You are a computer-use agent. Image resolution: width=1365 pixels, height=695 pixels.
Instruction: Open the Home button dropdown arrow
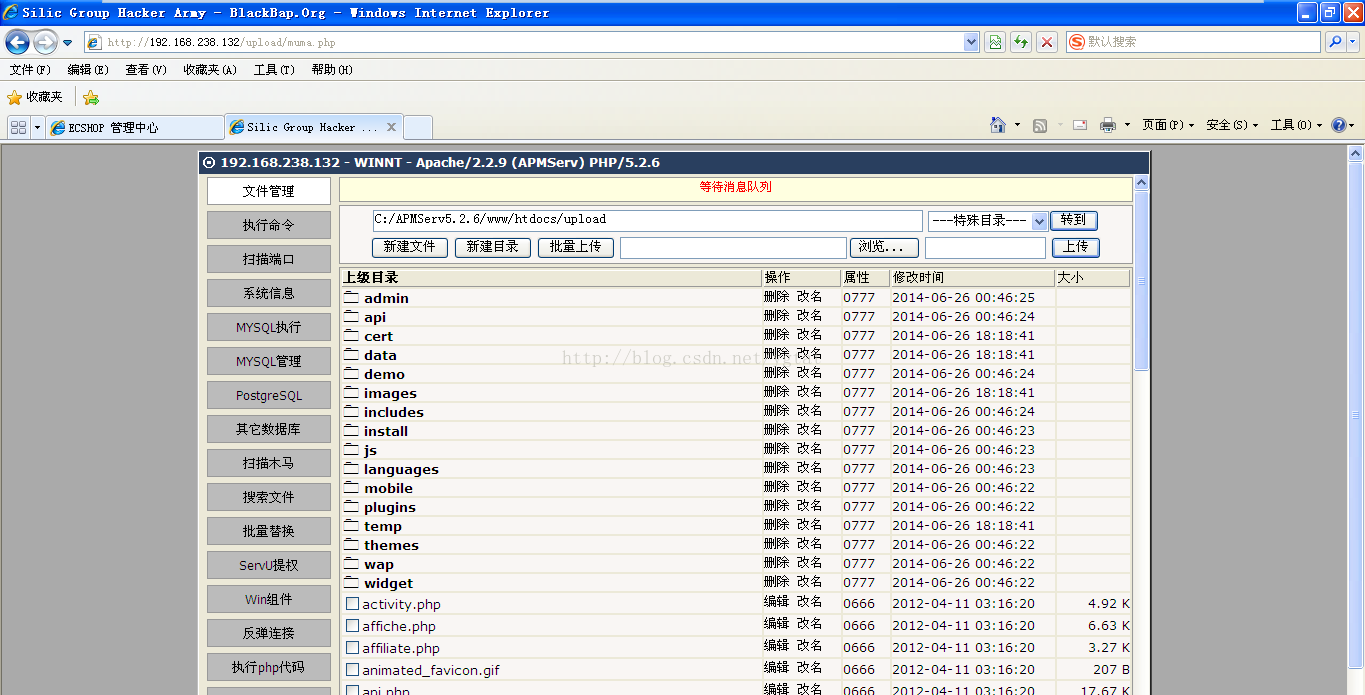[1017, 125]
